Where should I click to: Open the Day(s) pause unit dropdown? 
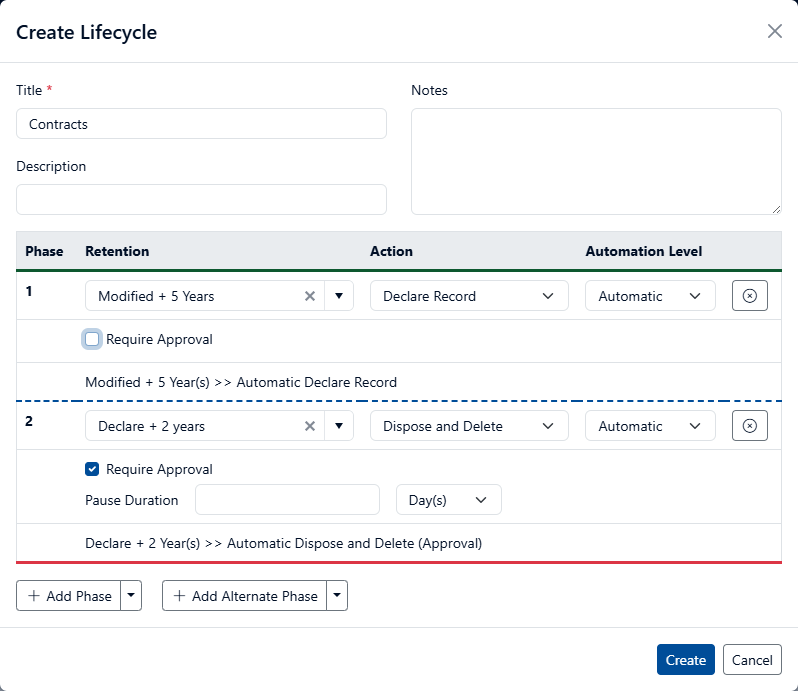[448, 500]
